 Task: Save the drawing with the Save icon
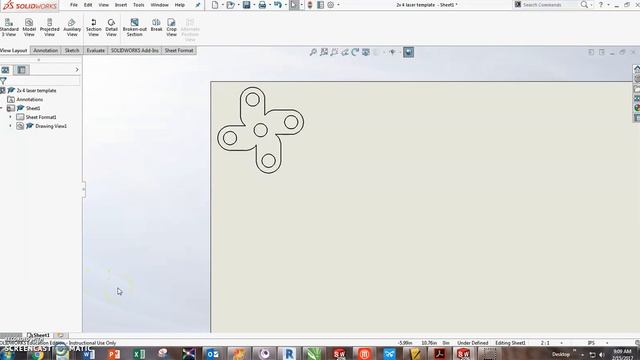coord(246,5)
